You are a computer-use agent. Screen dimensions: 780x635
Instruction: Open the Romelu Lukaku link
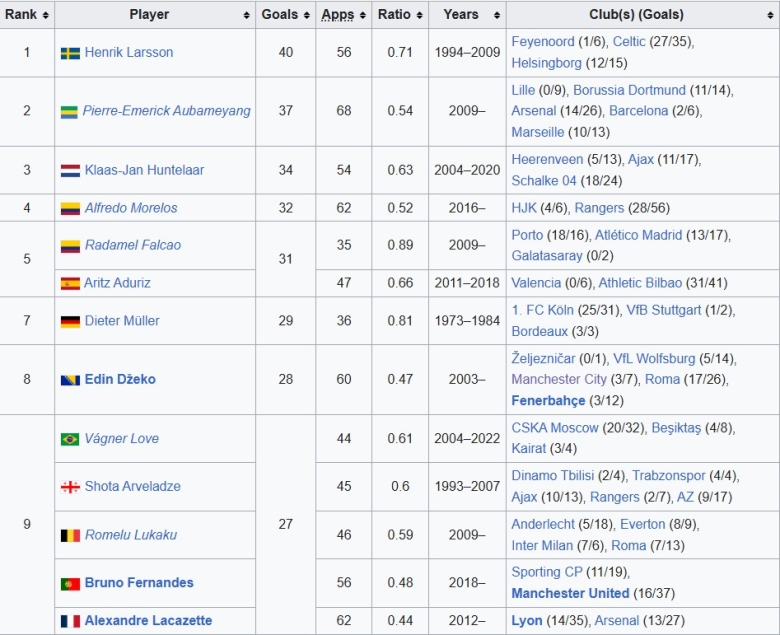[x=131, y=535]
